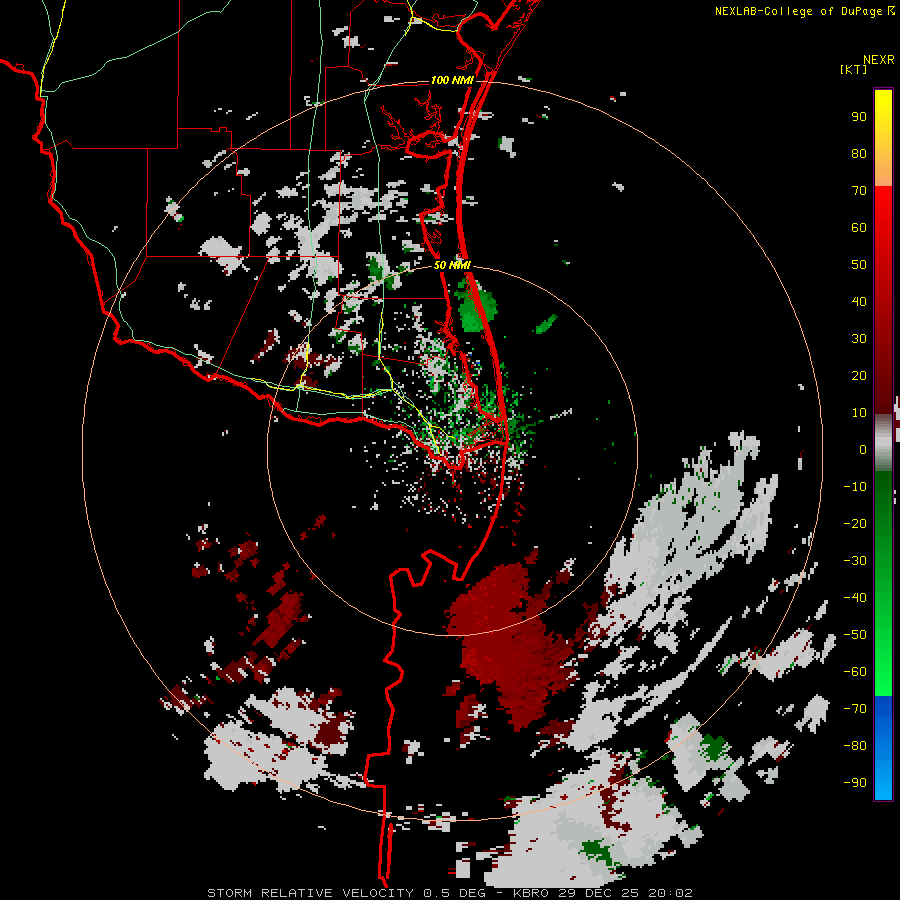
Task: Click the [KT] units label
Action: [853, 69]
